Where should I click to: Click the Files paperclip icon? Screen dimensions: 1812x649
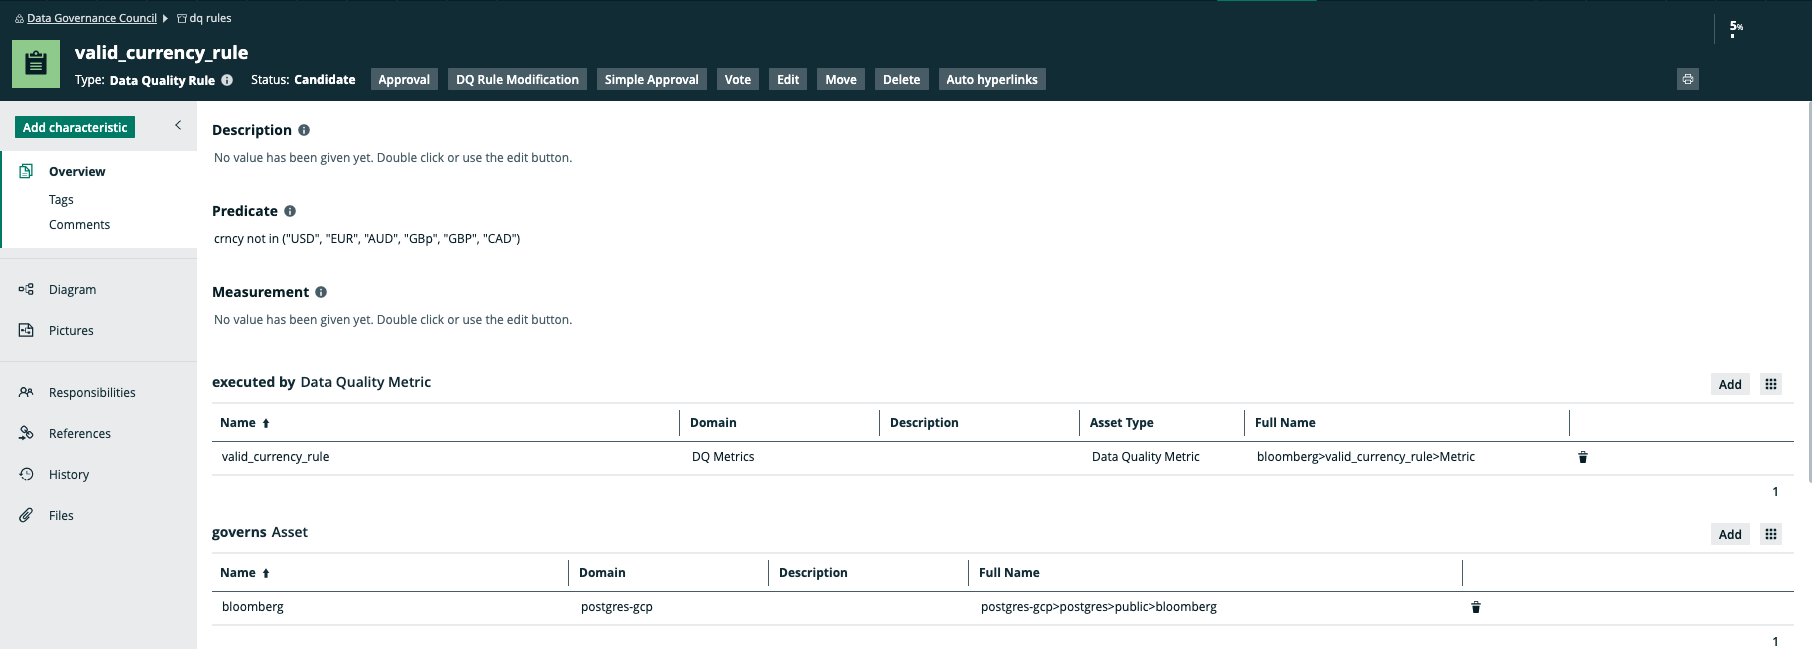26,515
